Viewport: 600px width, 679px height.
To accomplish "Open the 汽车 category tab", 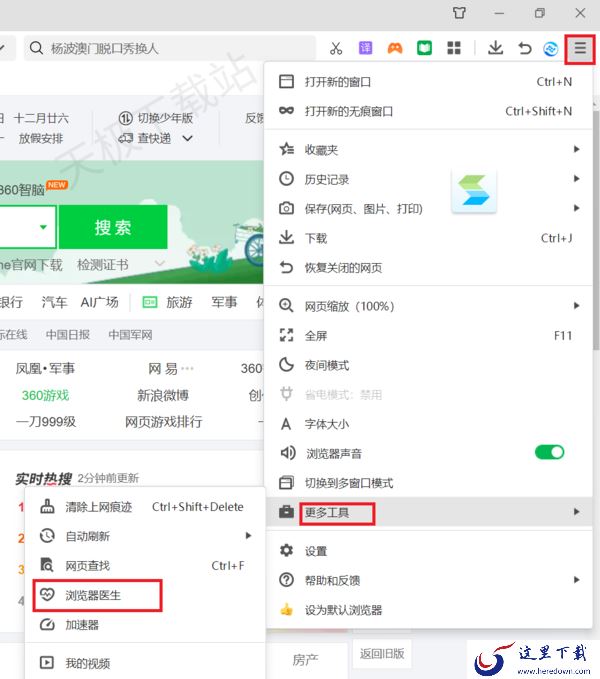I will click(x=55, y=302).
